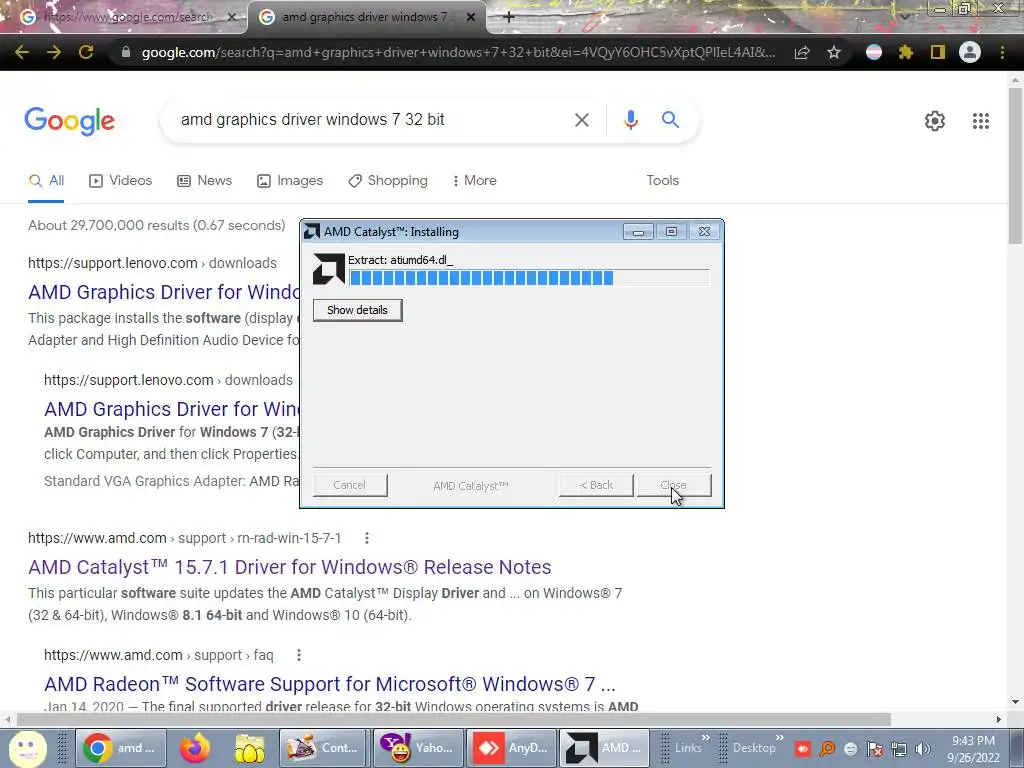The image size is (1024, 768).
Task: Start voice search with microphone icon
Action: pyautogui.click(x=630, y=120)
